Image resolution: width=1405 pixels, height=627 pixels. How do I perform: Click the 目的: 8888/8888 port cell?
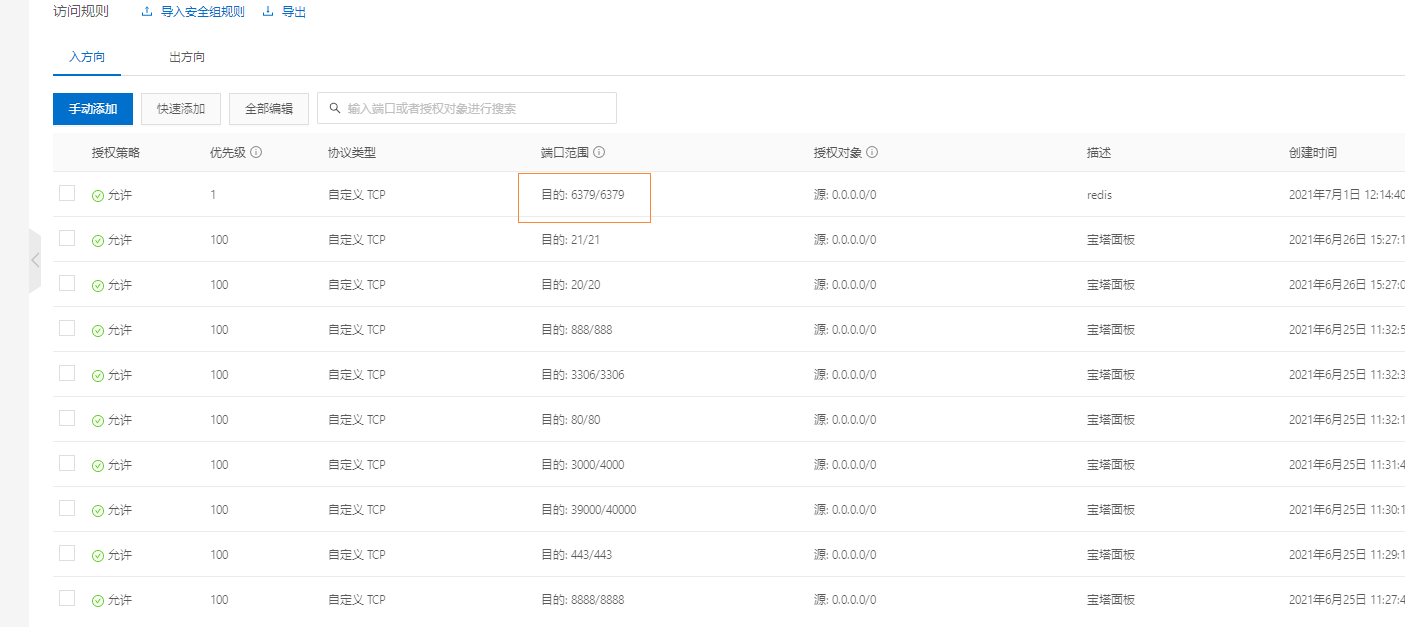coord(583,600)
